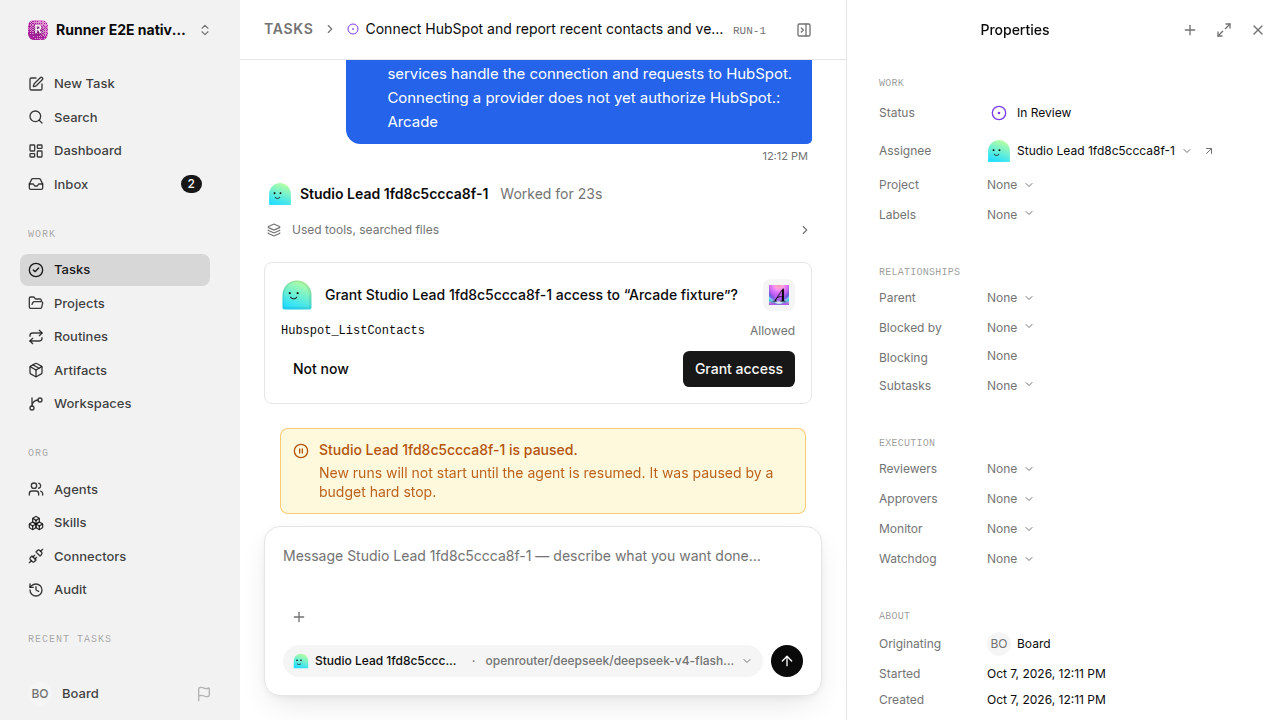Change the In Review status
Viewport: 1280px width, 720px height.
click(x=1030, y=113)
